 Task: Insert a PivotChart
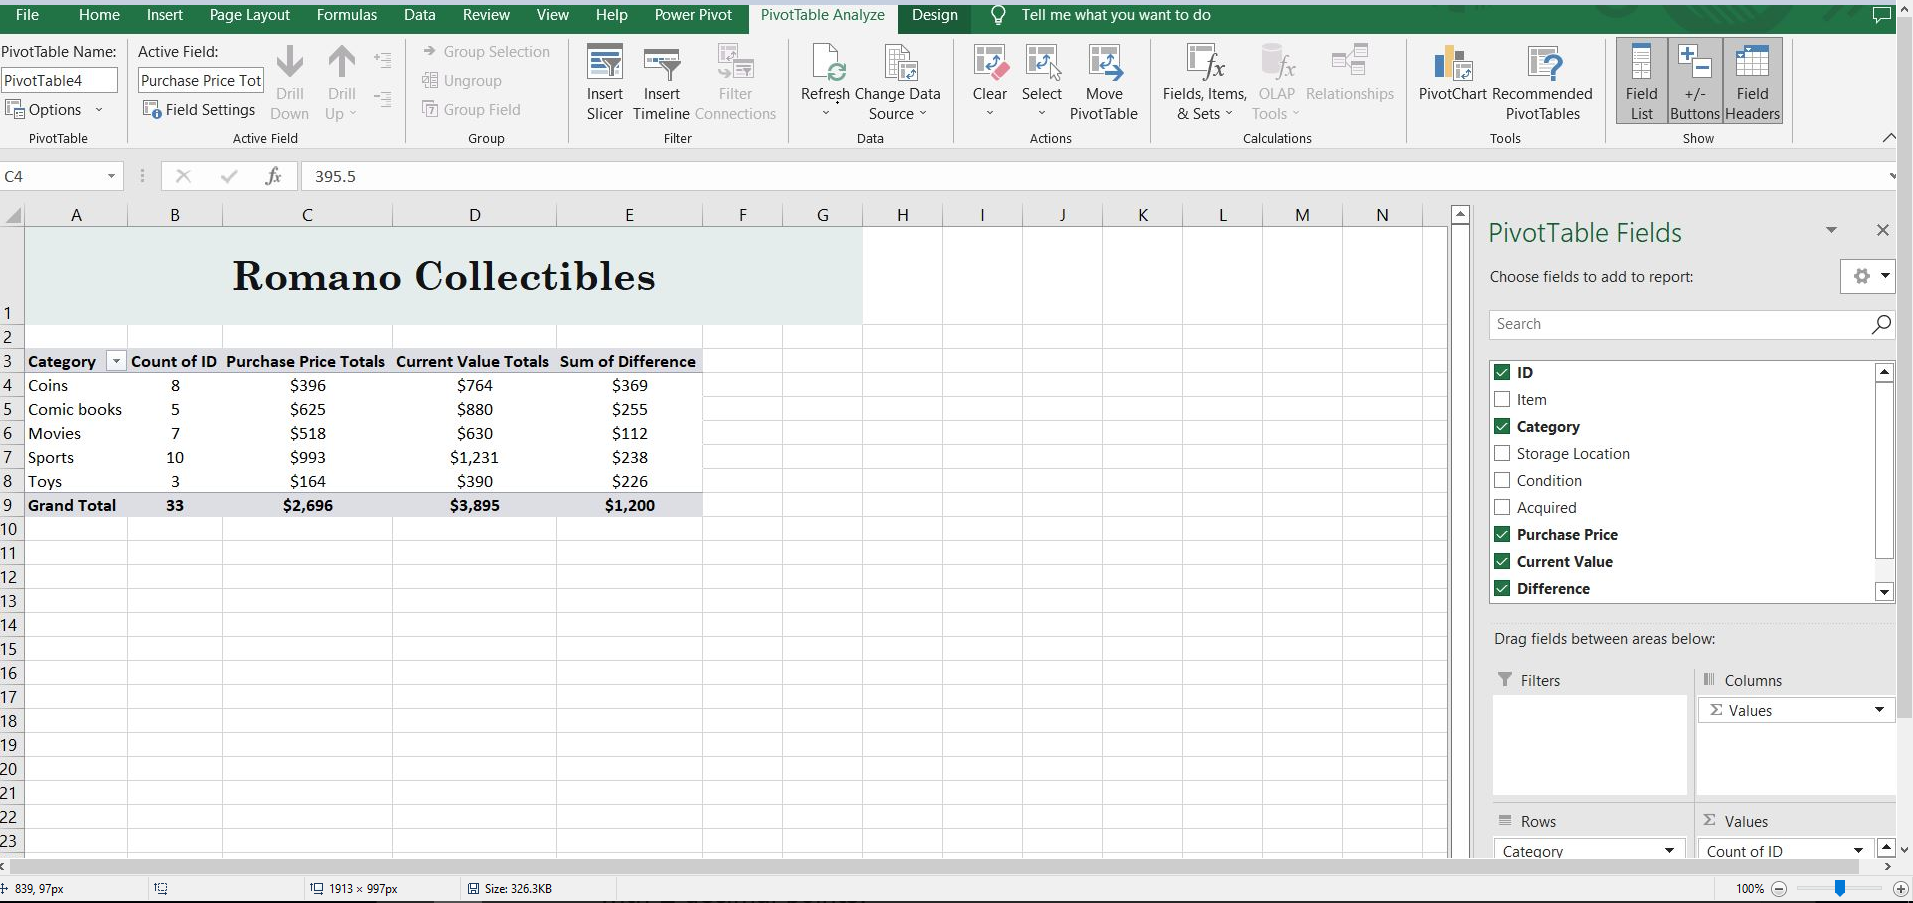coord(1452,73)
